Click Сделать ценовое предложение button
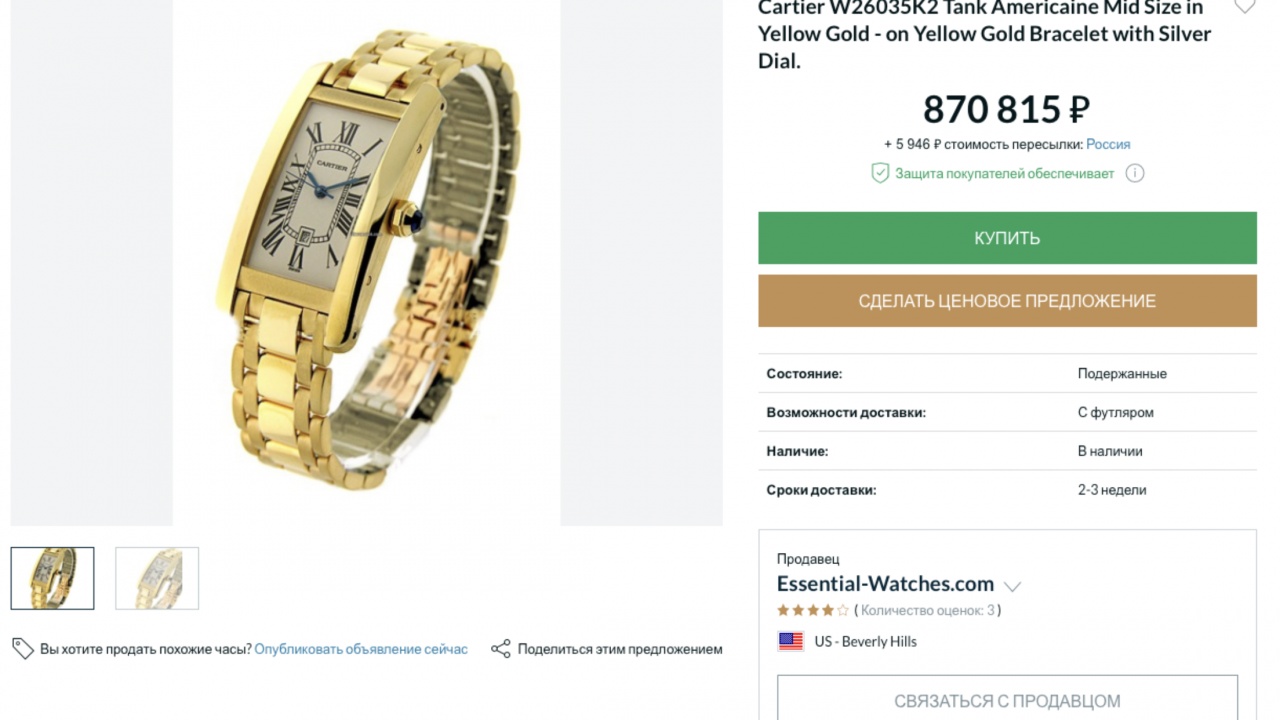The width and height of the screenshot is (1280, 720). point(1007,301)
